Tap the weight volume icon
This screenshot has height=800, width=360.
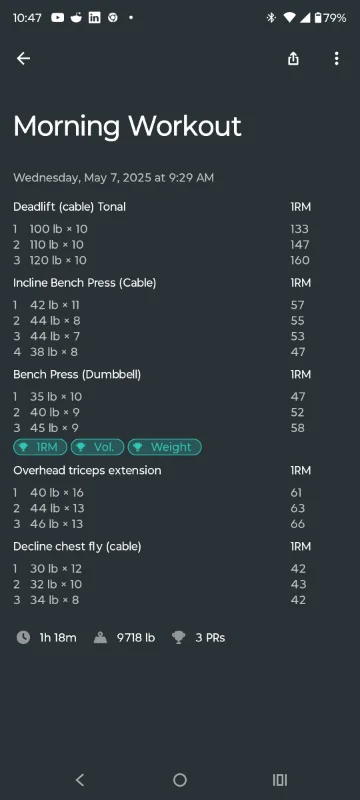(x=100, y=637)
